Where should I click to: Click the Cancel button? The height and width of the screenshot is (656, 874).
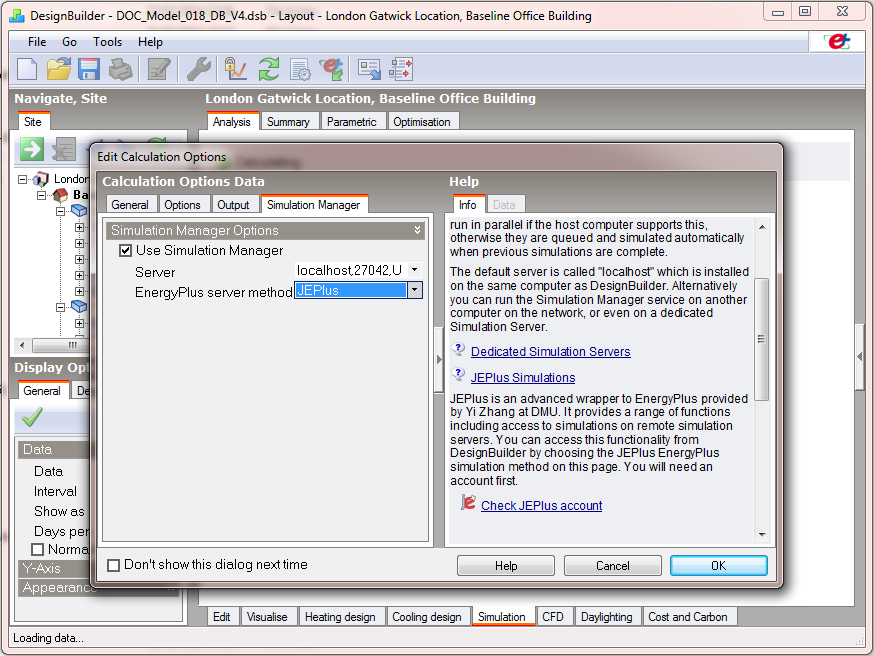[613, 566]
